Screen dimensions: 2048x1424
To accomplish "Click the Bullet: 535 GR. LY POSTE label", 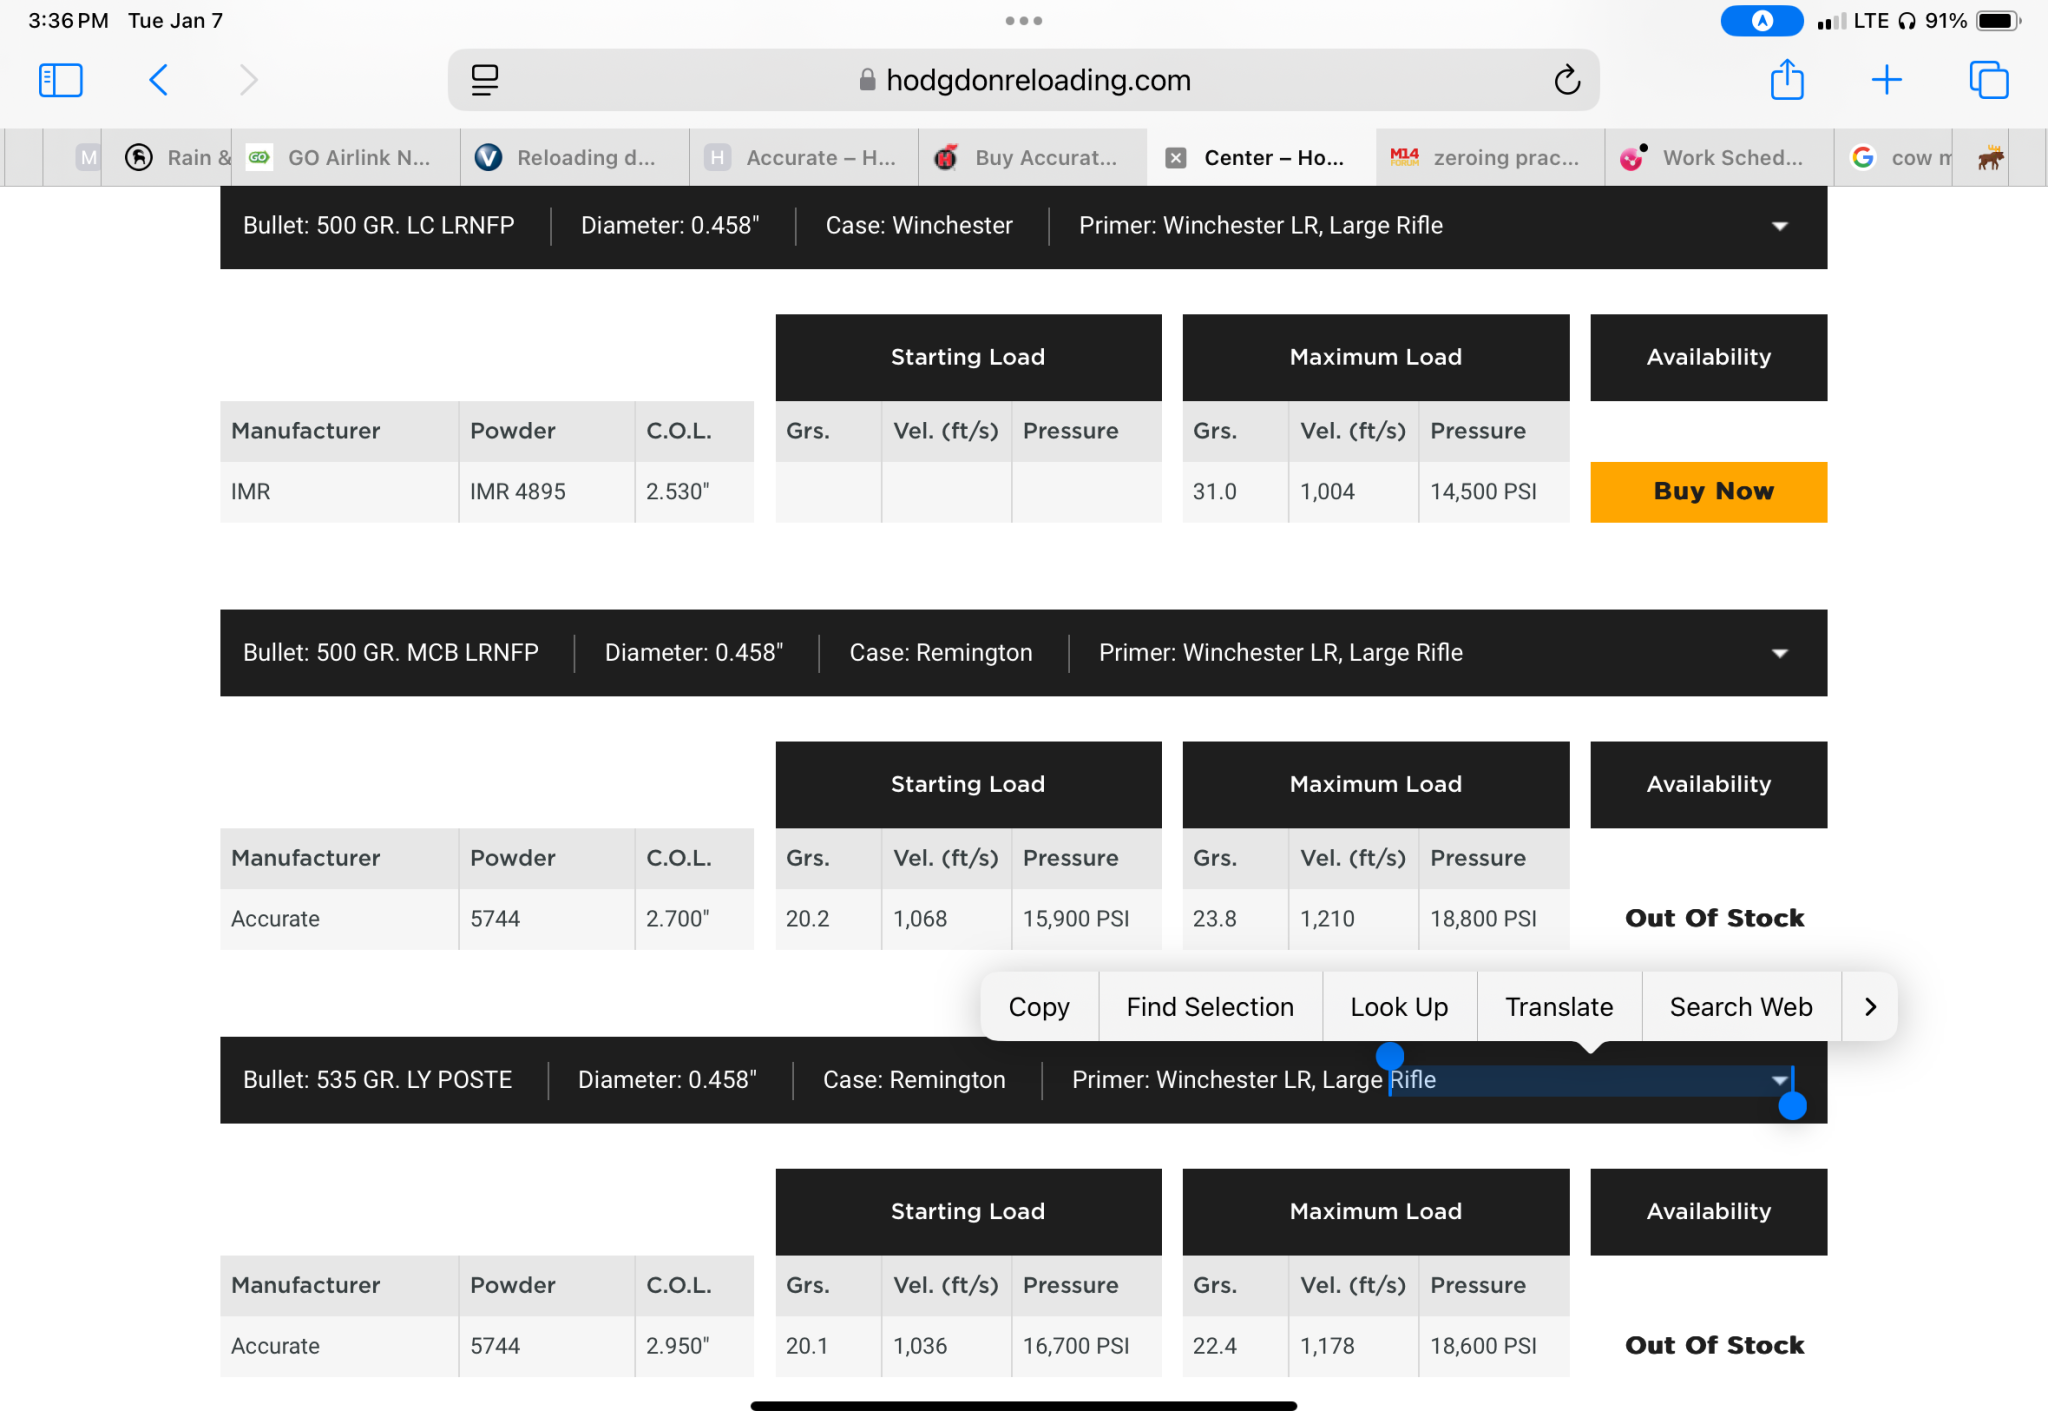I will [377, 1080].
